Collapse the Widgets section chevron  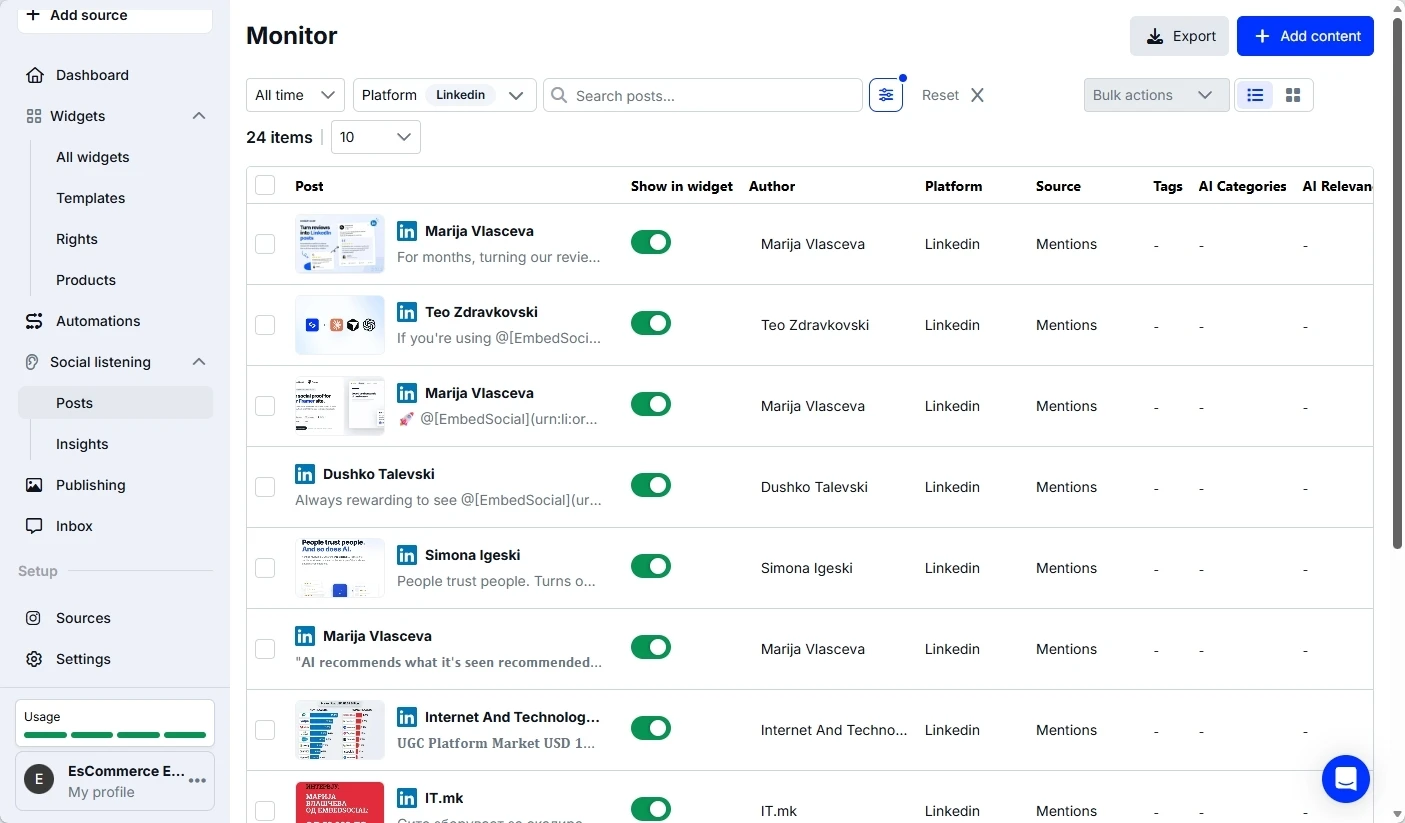199,116
